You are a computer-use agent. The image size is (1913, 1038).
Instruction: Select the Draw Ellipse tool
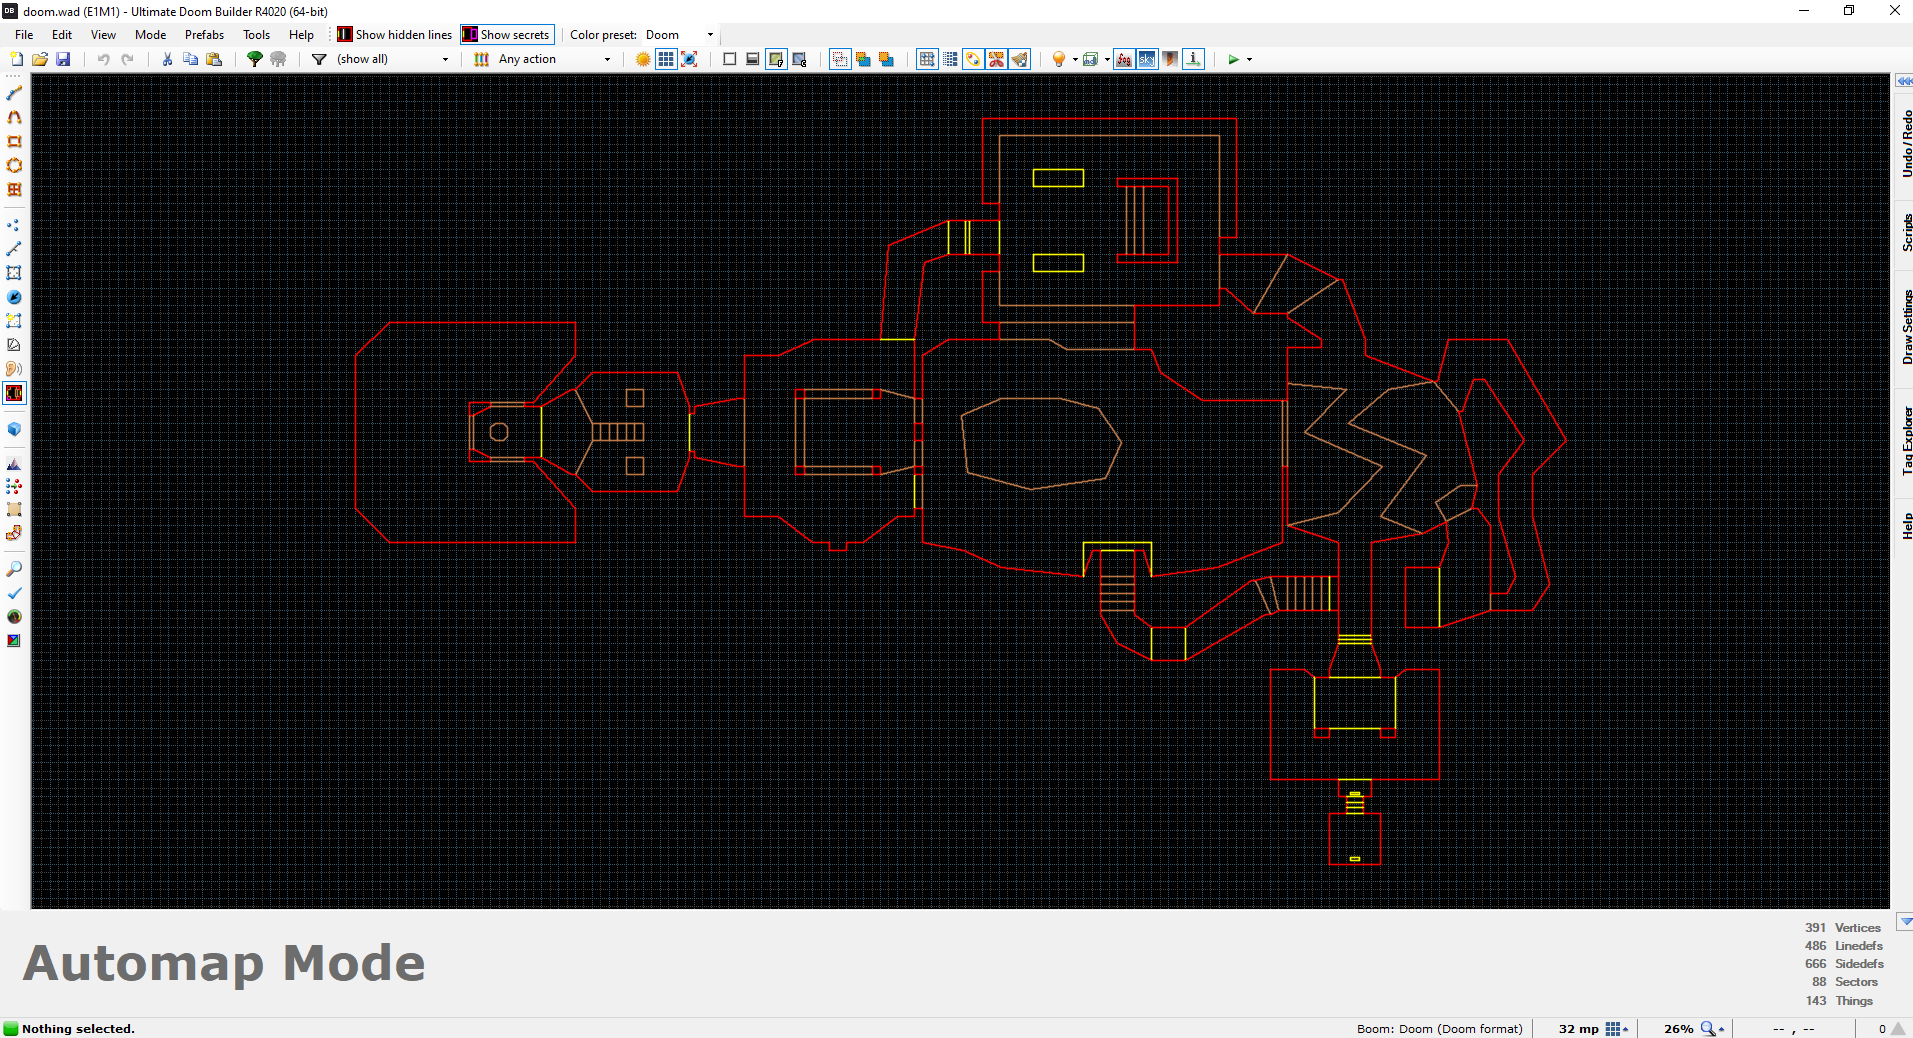(x=14, y=165)
